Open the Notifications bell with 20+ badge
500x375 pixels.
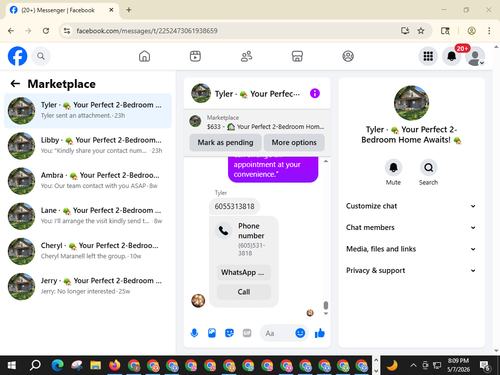(452, 56)
